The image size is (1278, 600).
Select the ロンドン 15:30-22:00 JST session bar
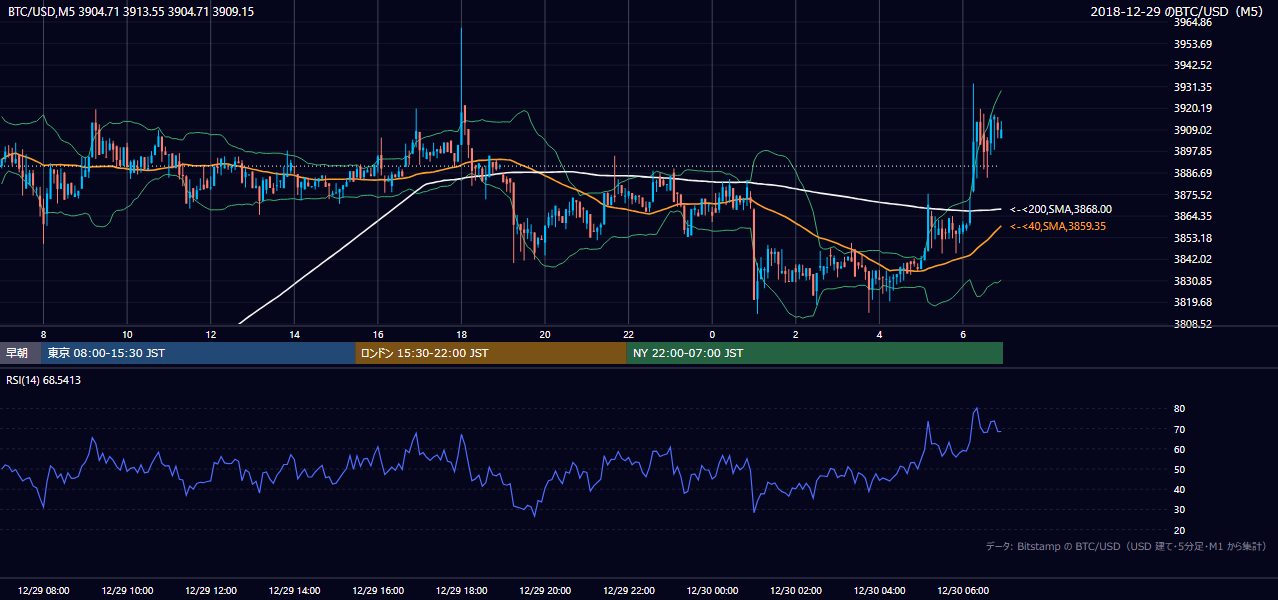coord(490,353)
